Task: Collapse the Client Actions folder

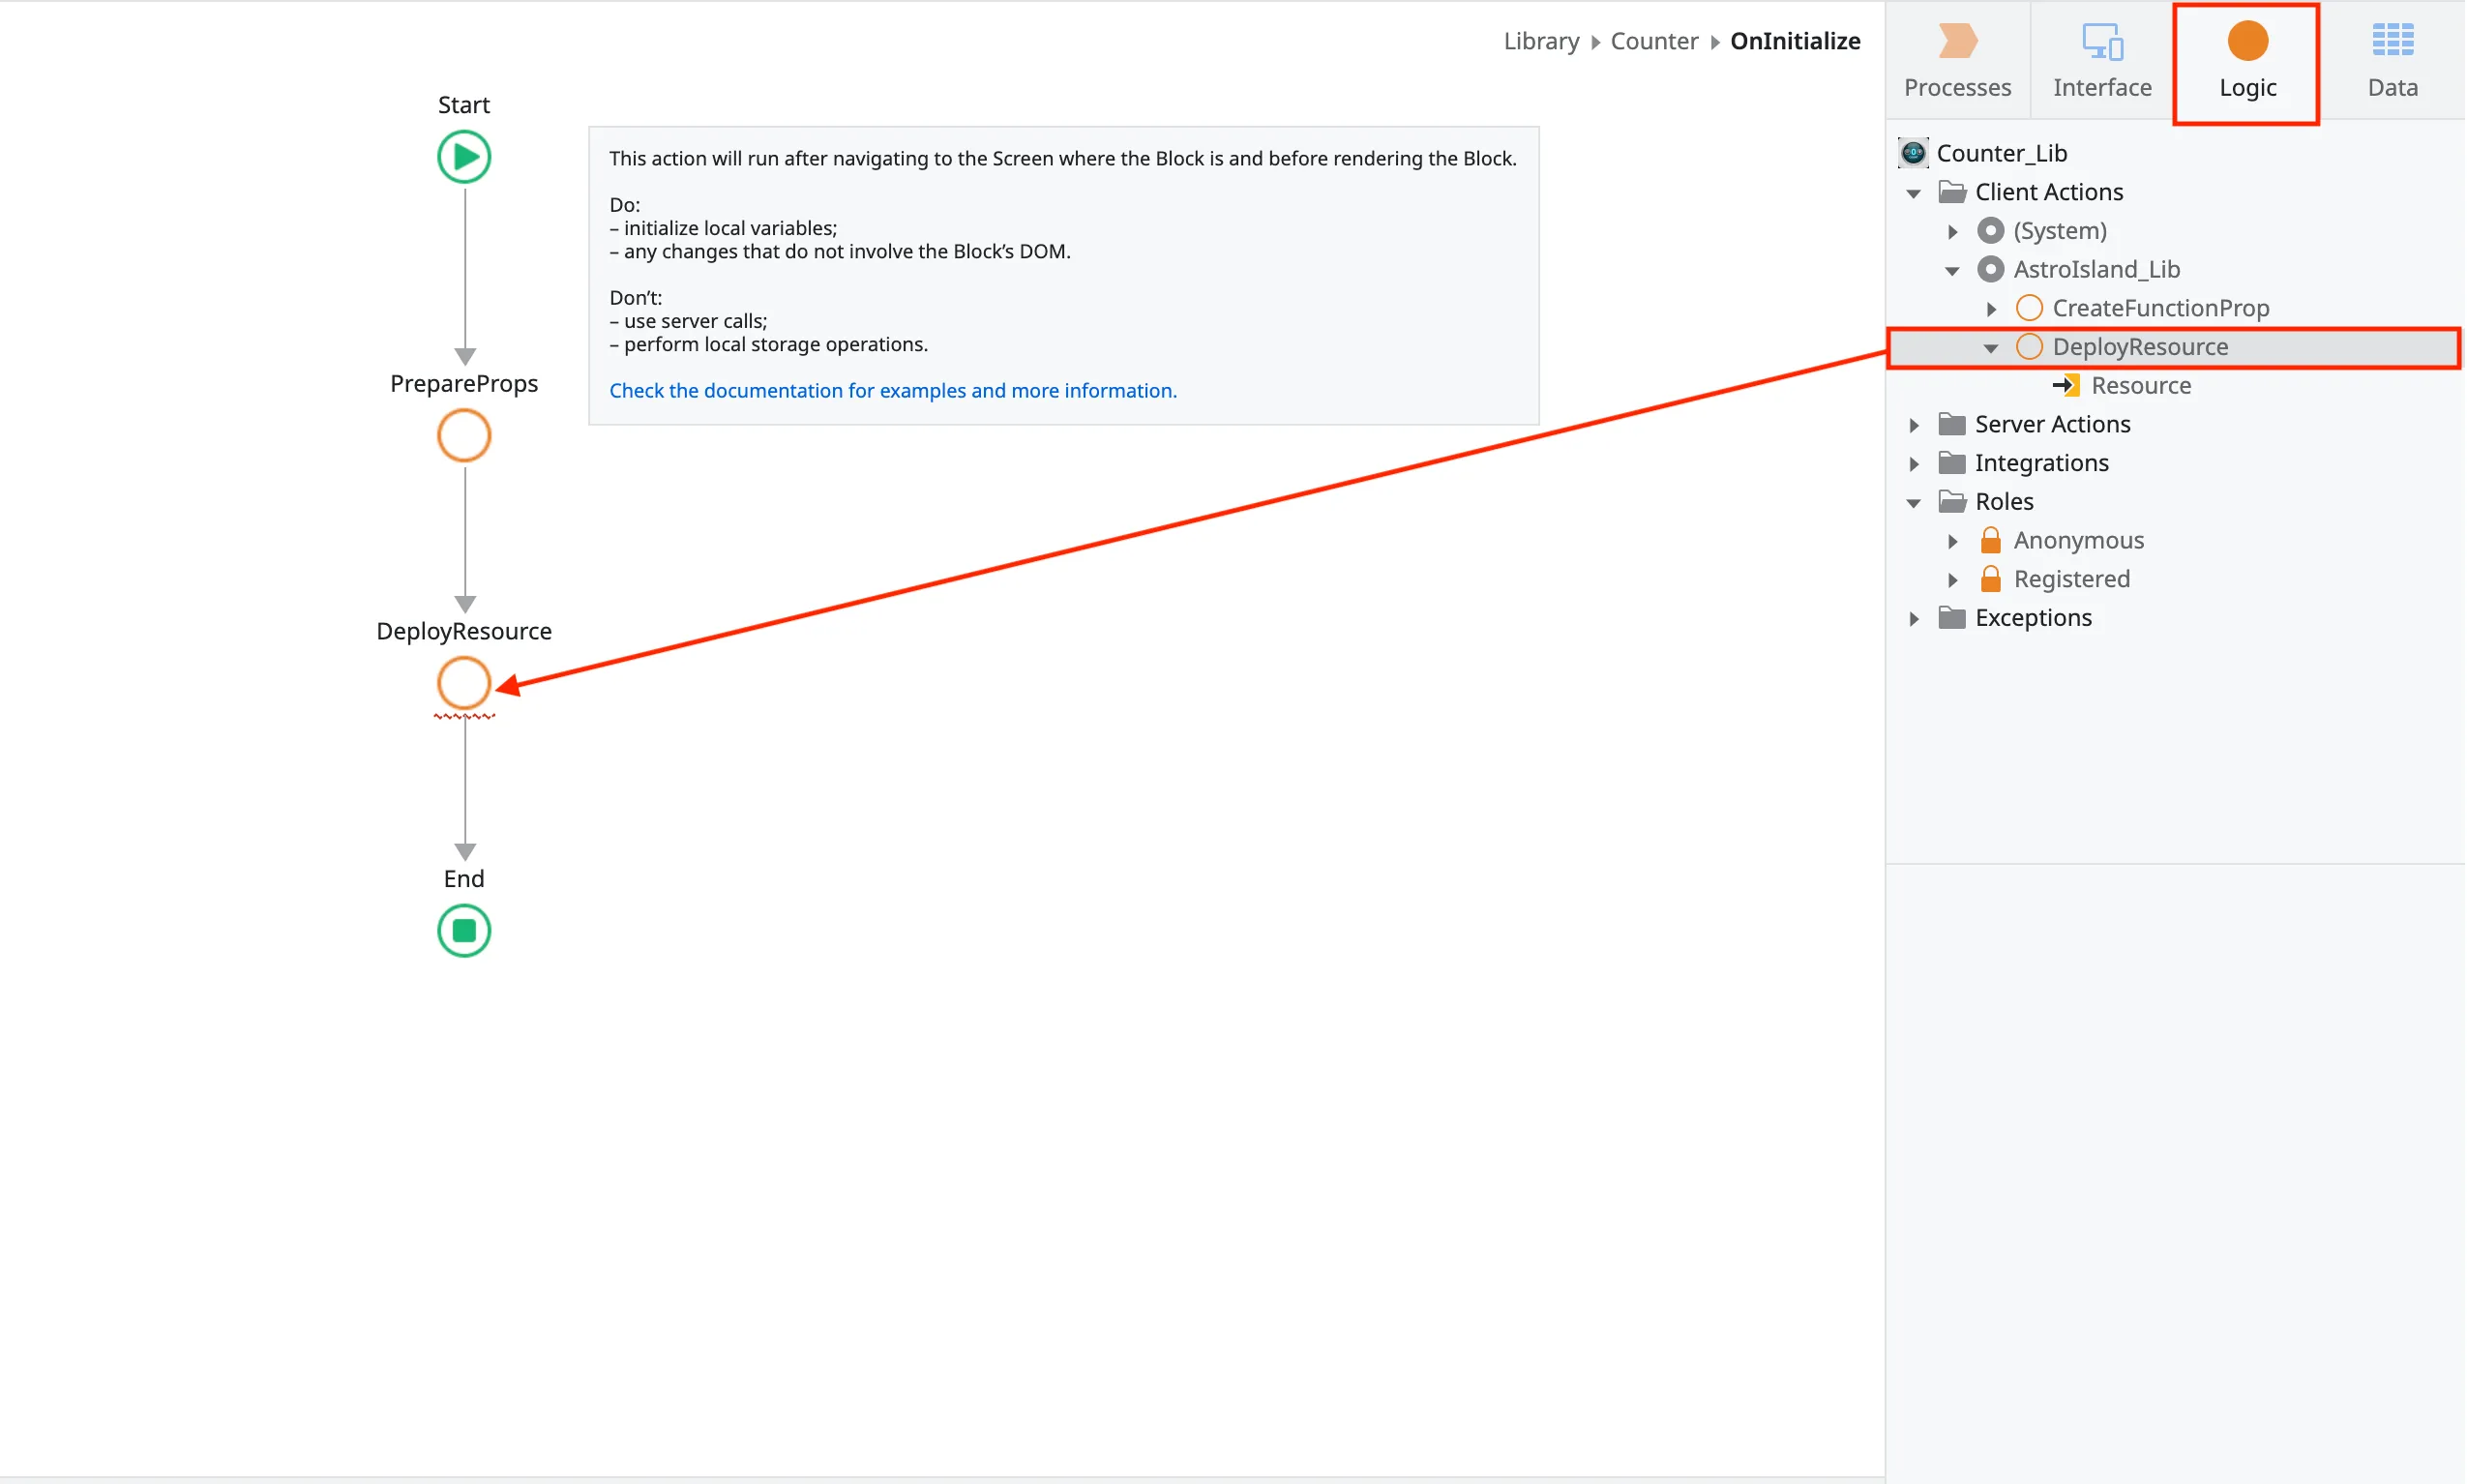Action: [1913, 192]
